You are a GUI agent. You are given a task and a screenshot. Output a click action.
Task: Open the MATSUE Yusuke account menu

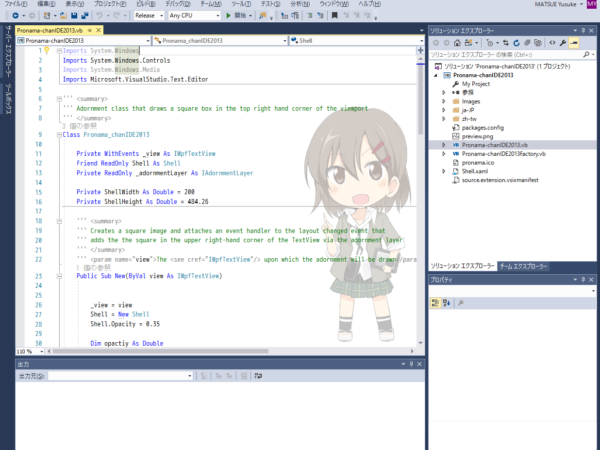(x=559, y=4)
